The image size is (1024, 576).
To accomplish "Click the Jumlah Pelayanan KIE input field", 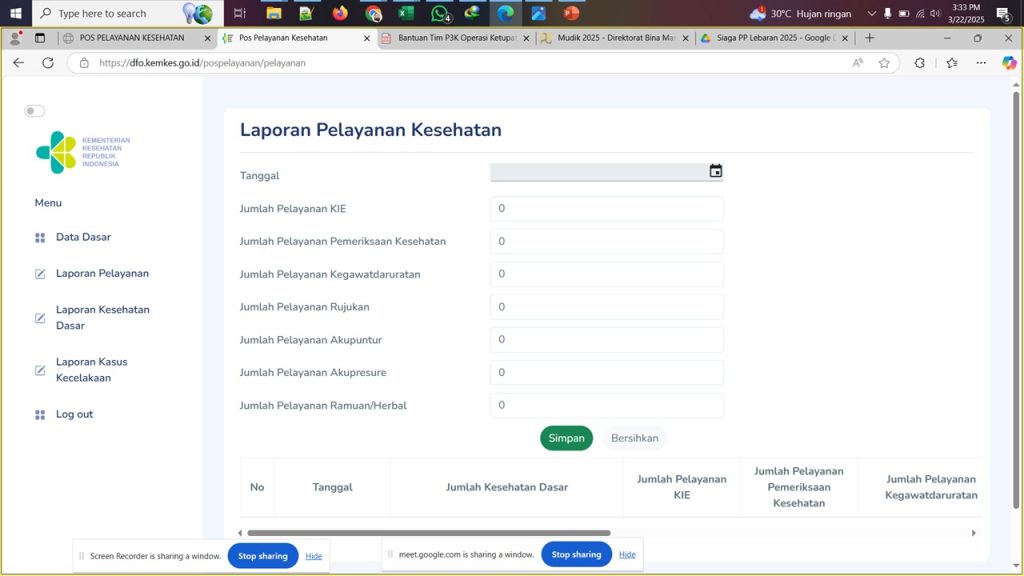I will 606,209.
